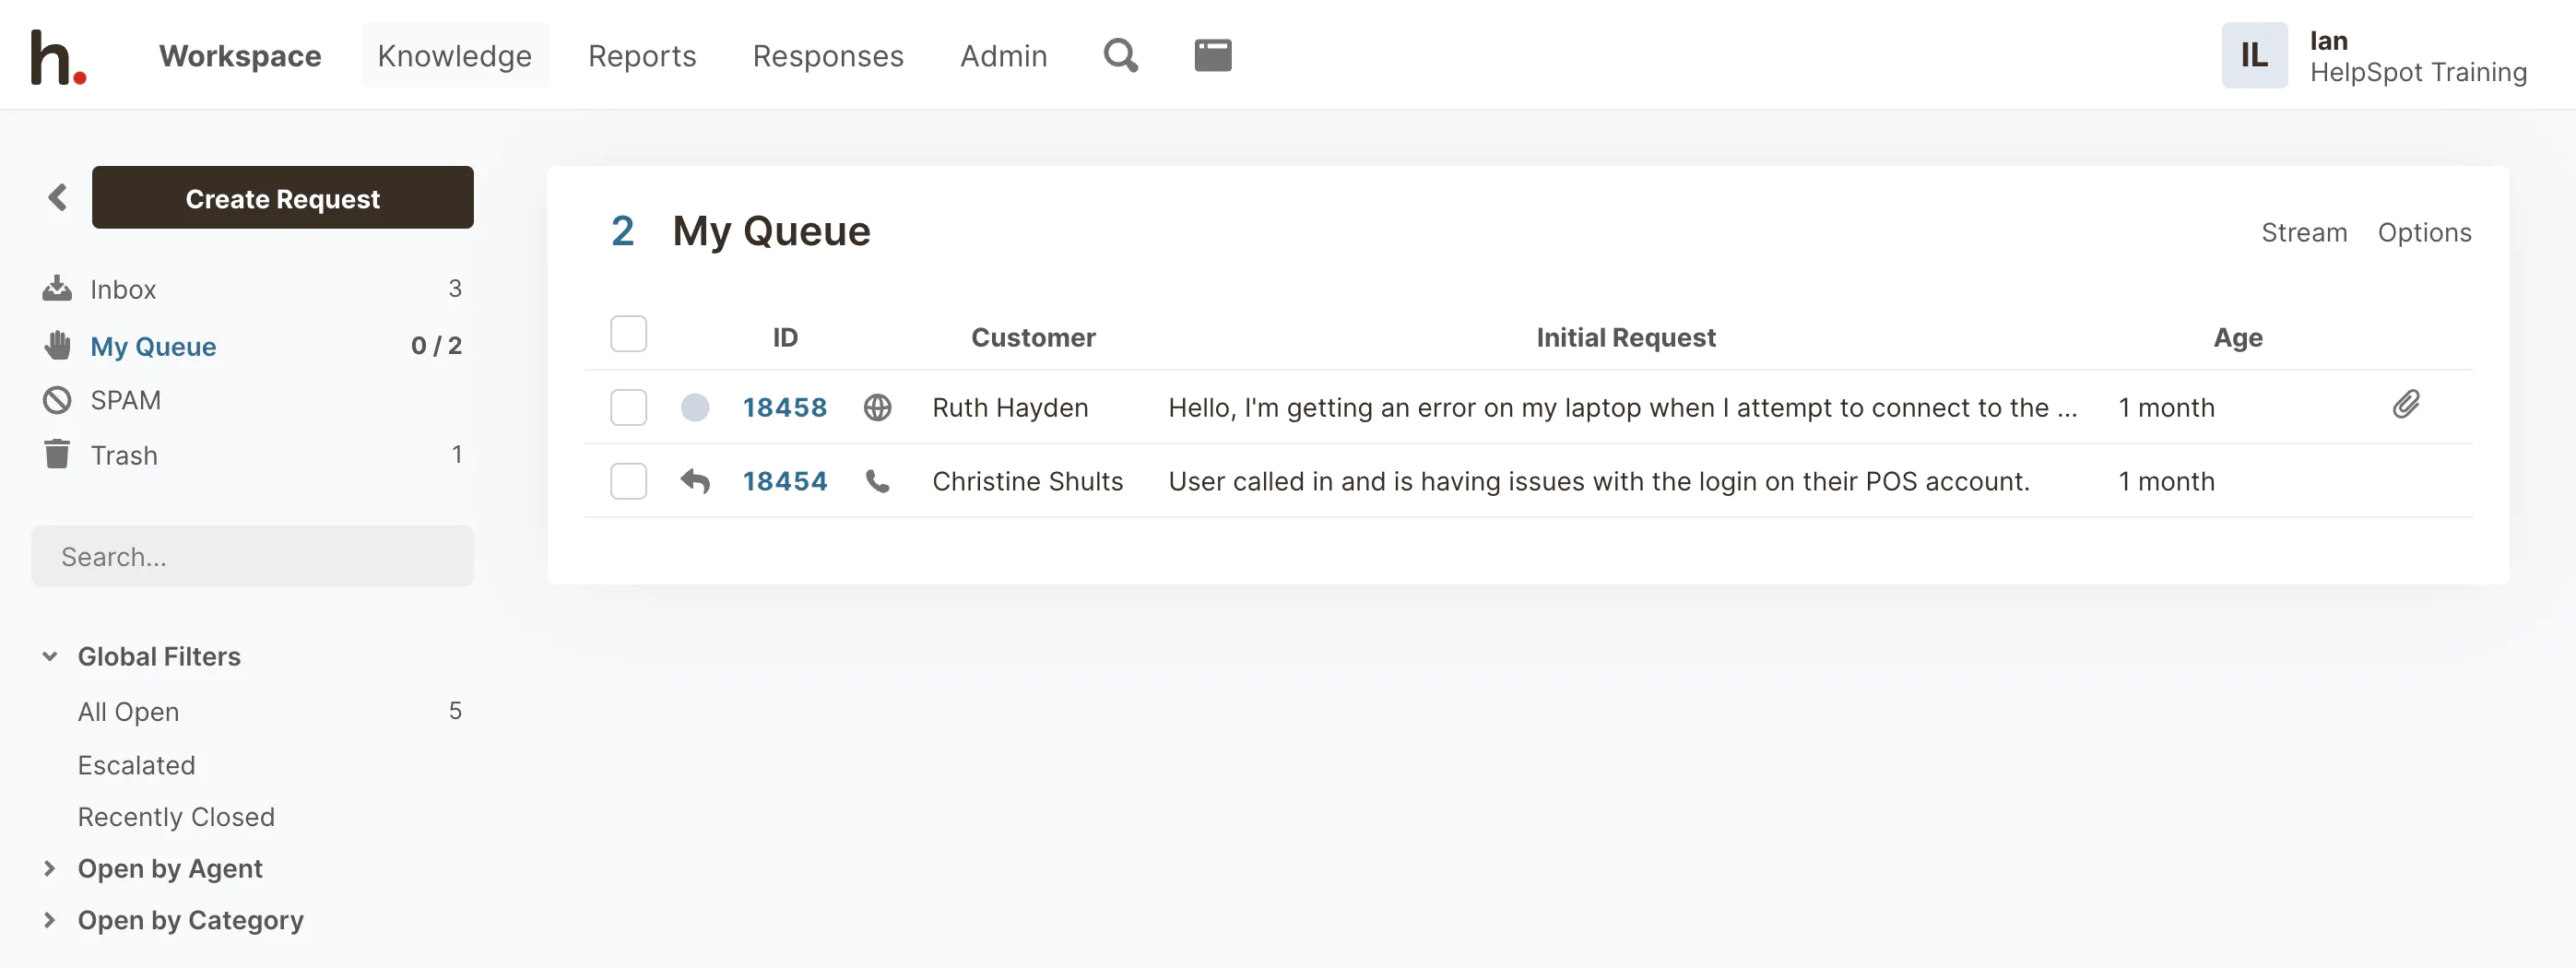
Task: Select the Inbox icon in the sidebar
Action: [57, 288]
